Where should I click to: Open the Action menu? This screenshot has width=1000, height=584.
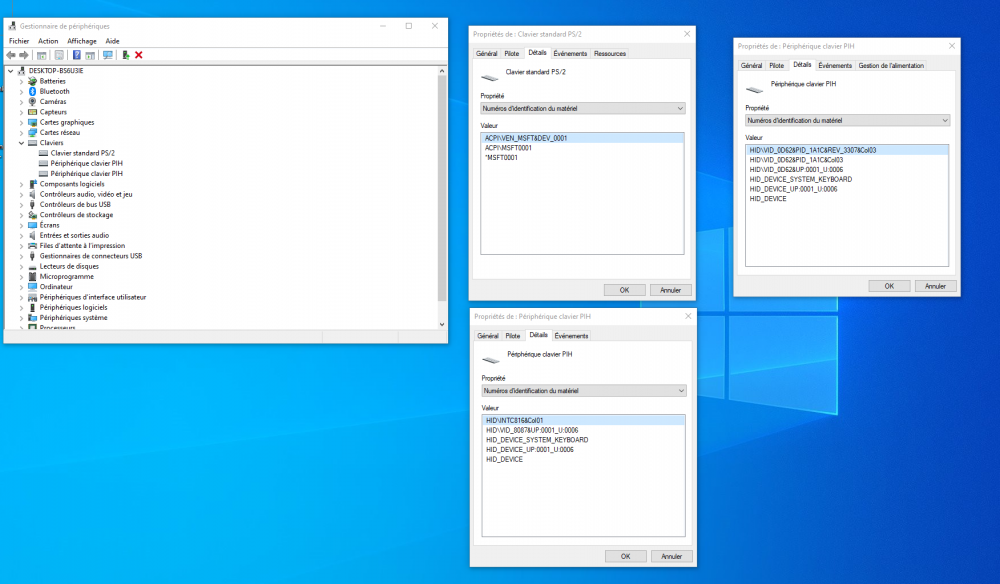(x=48, y=41)
